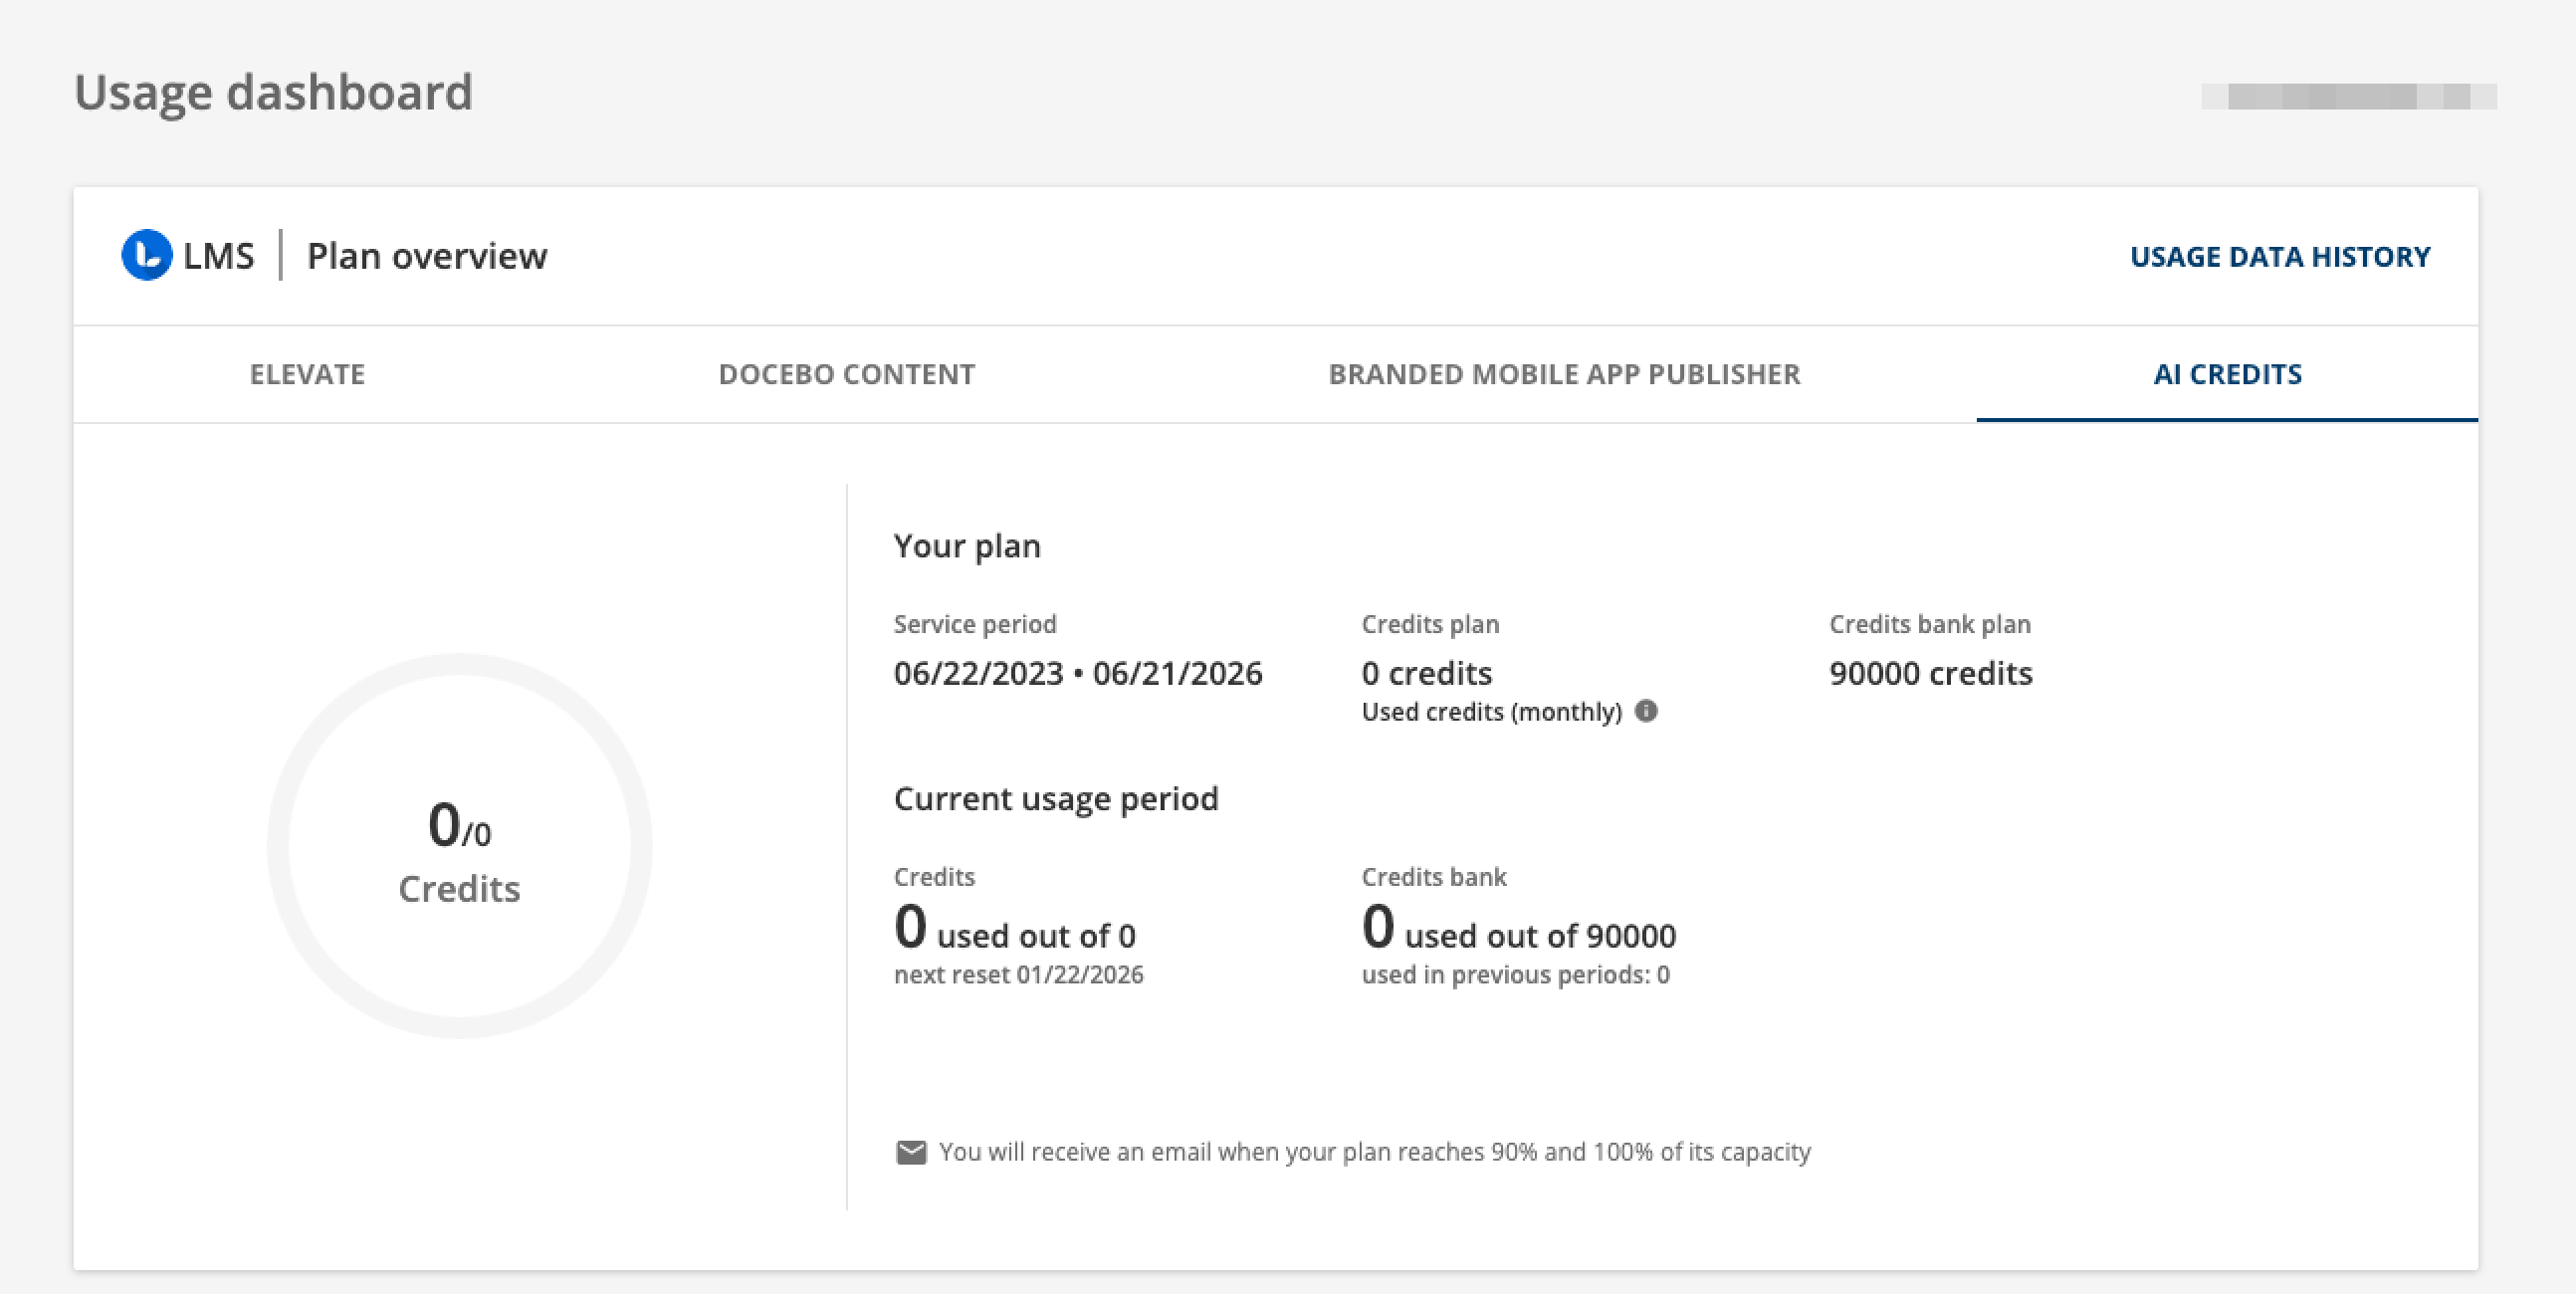Click the blurred account name at top right

coord(2348,96)
